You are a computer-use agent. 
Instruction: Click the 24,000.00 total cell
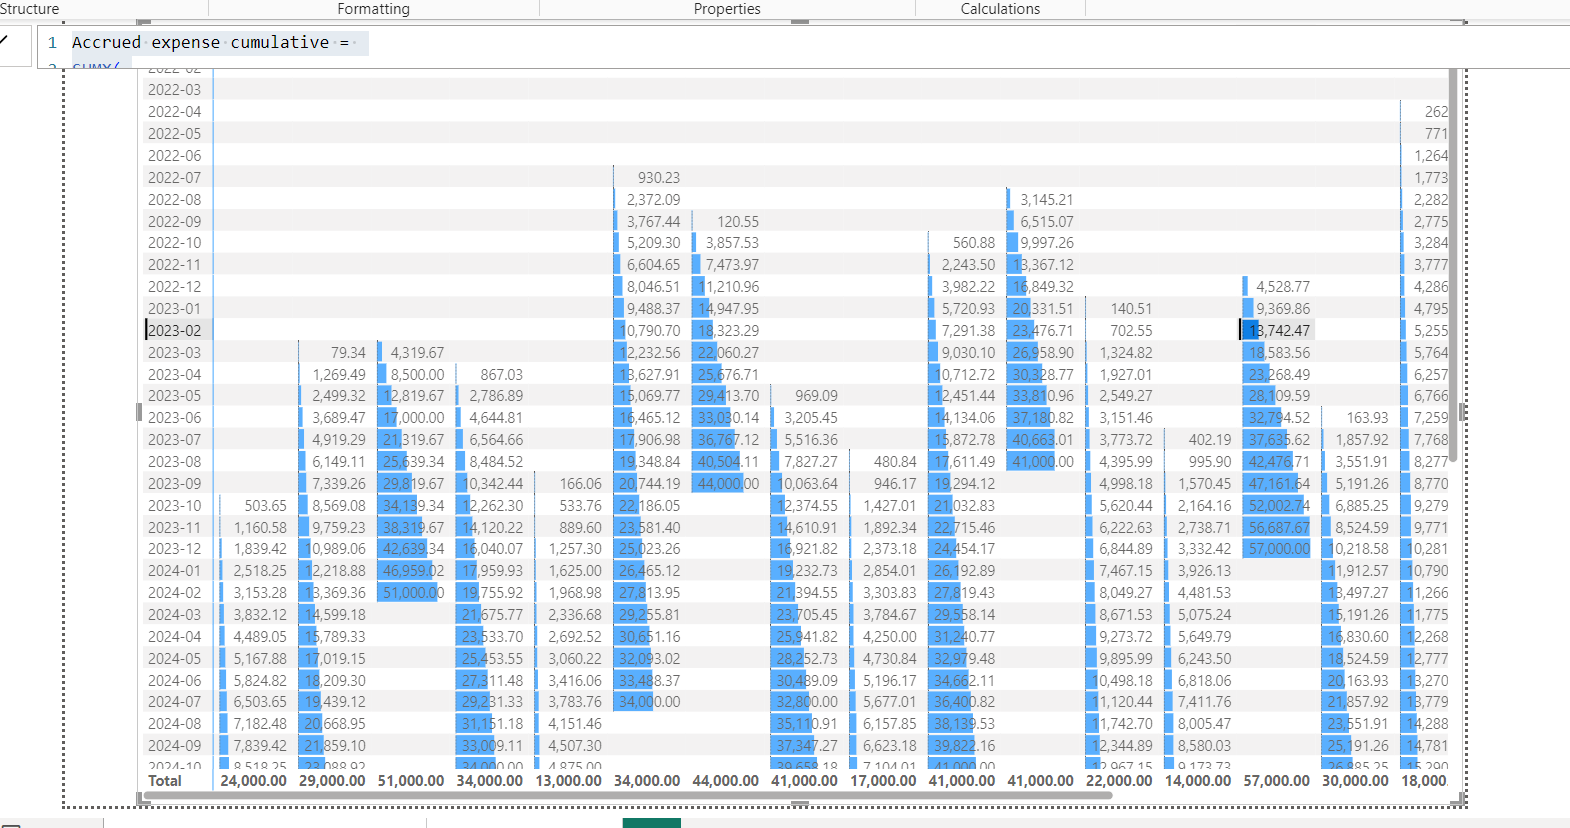point(253,781)
